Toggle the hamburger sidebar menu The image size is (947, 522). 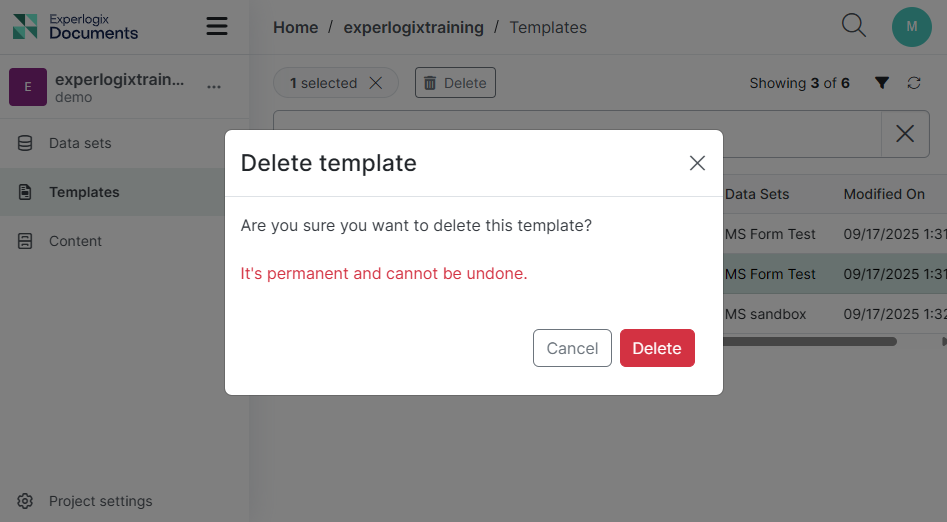(x=217, y=26)
